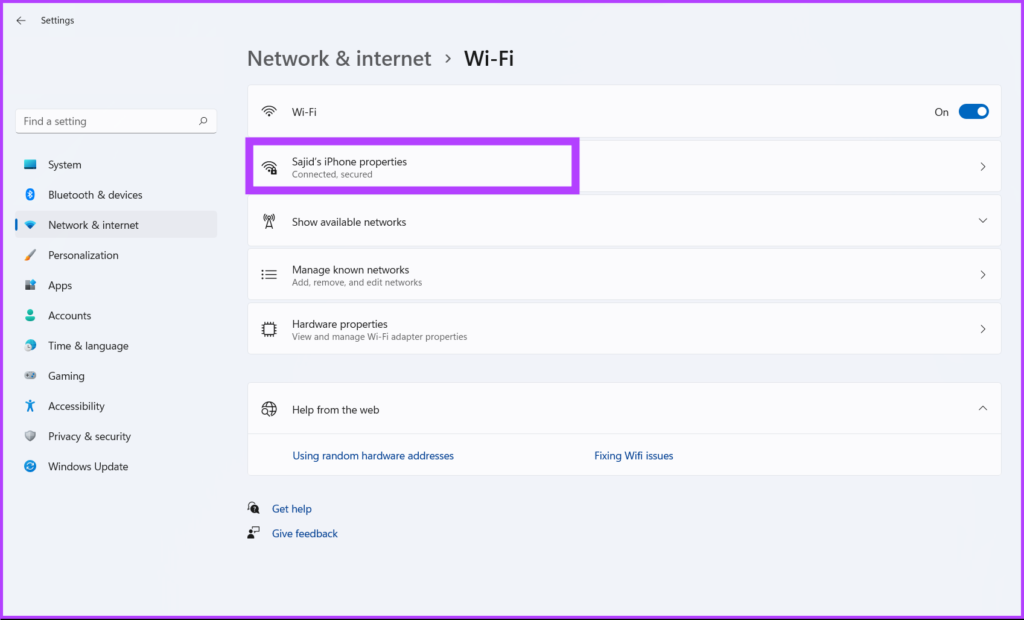Open Using random hardware addresses link
Screen dimensions: 1024x620
point(373,456)
